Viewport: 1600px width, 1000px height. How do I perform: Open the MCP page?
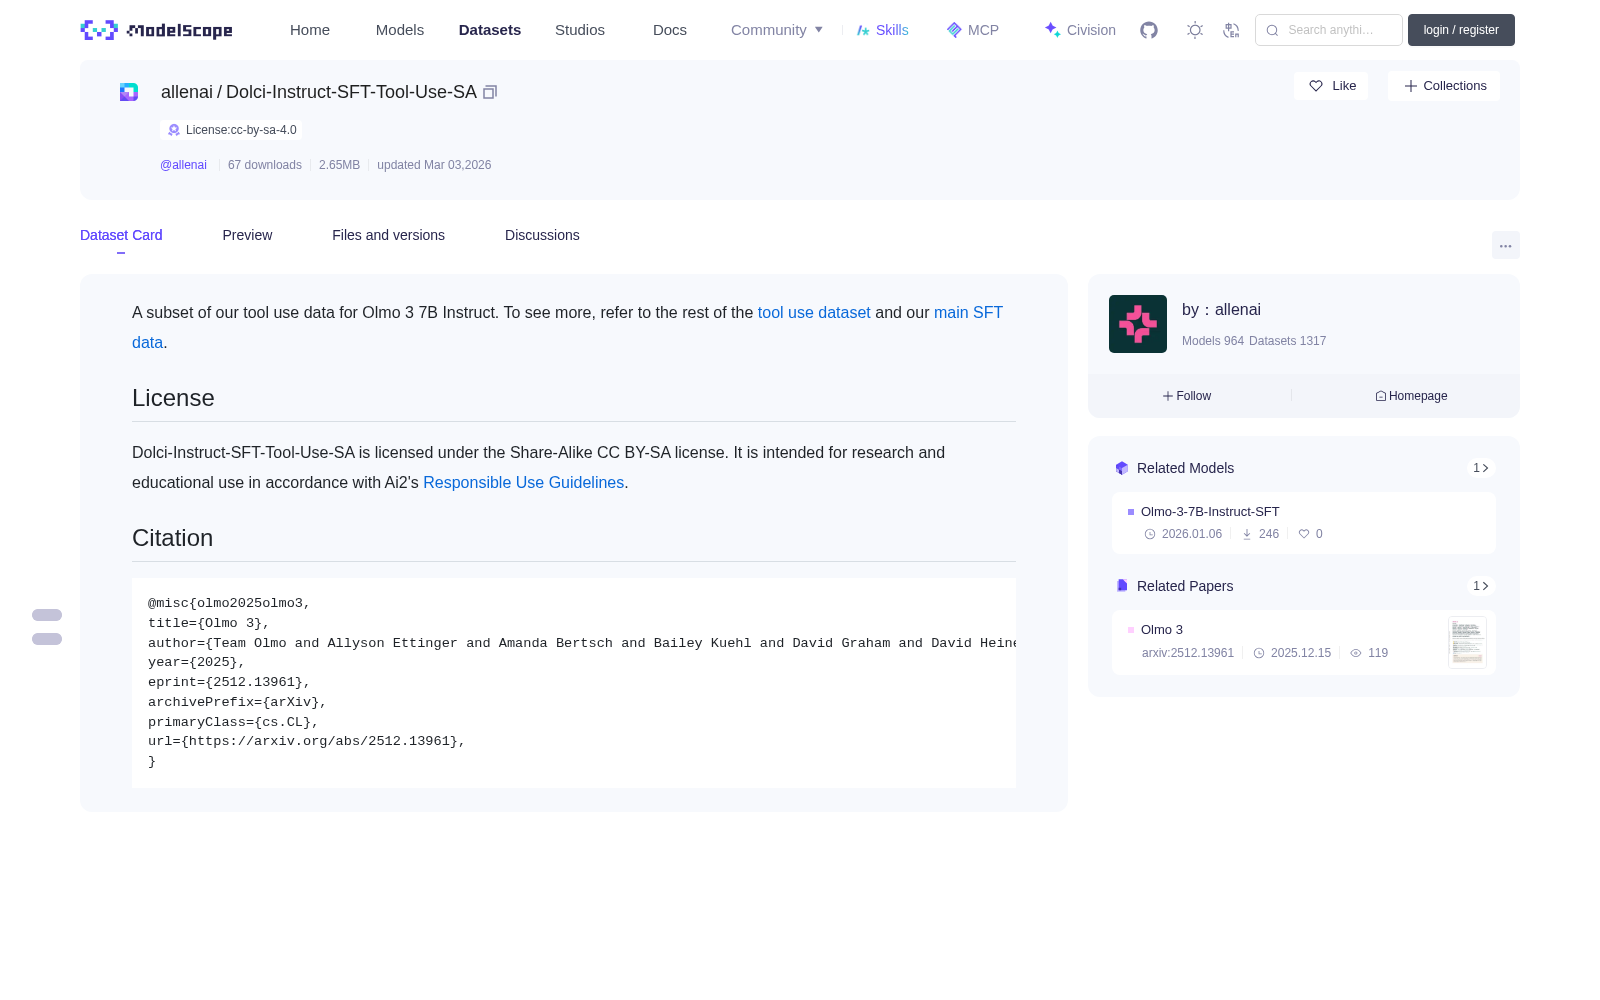pos(973,30)
